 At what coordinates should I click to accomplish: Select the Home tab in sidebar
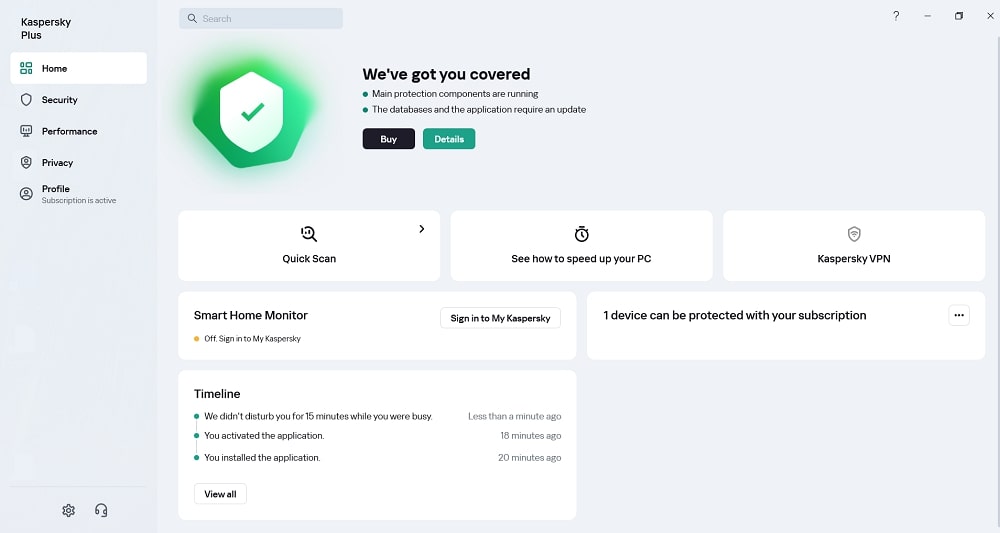[78, 68]
